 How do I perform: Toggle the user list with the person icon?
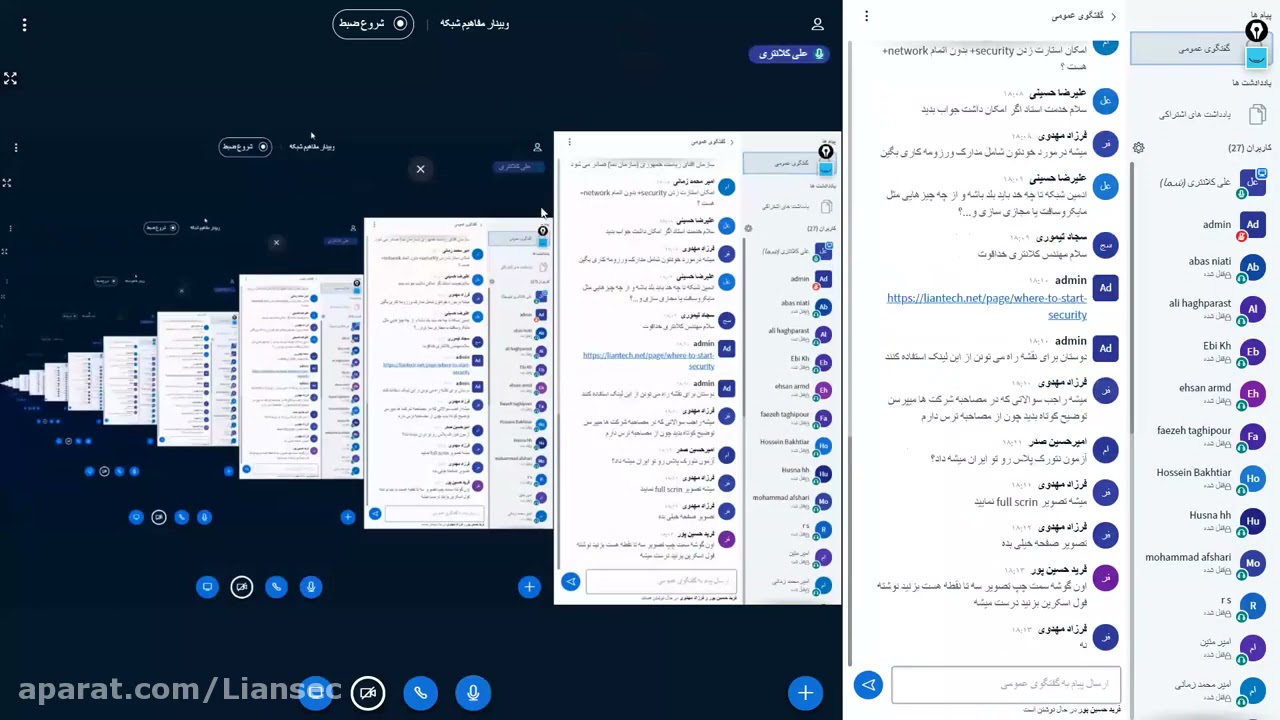click(x=817, y=24)
